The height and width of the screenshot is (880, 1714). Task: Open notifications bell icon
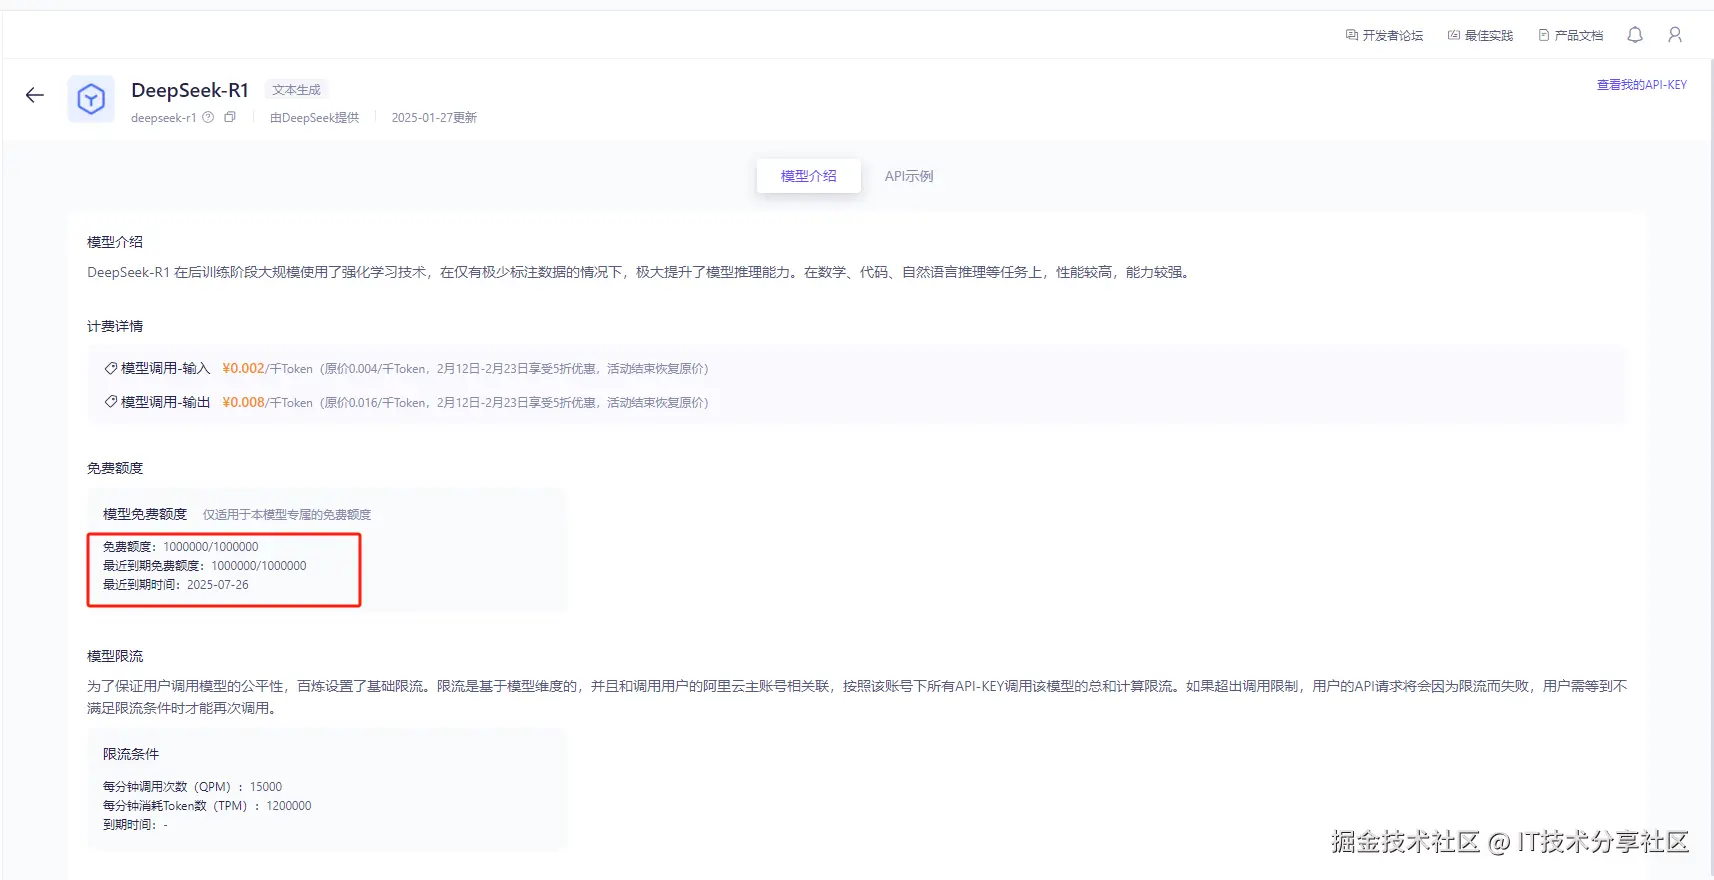[x=1635, y=35]
